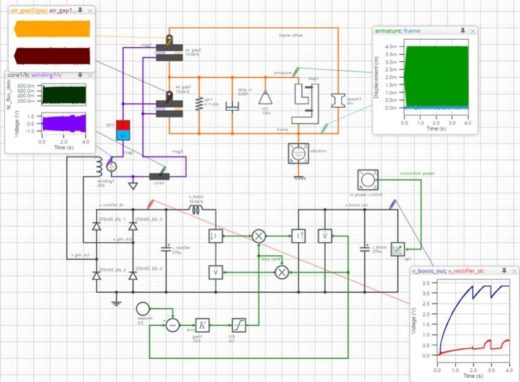This screenshot has width=520, height=382.
Task: Select the damper component in the mechanical frame
Action: [232, 106]
